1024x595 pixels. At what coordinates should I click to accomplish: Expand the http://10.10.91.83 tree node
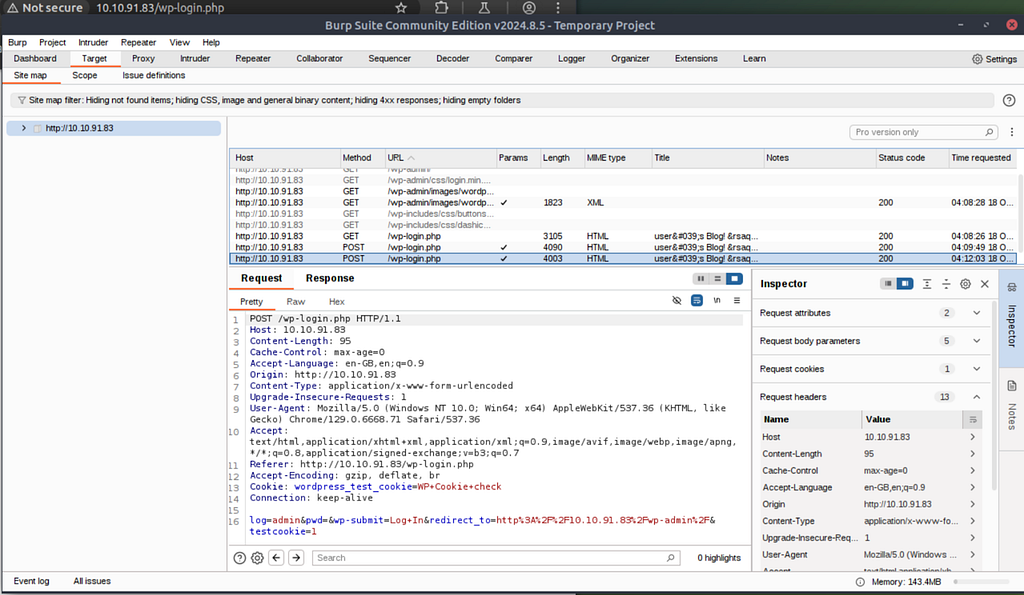pyautogui.click(x=24, y=128)
